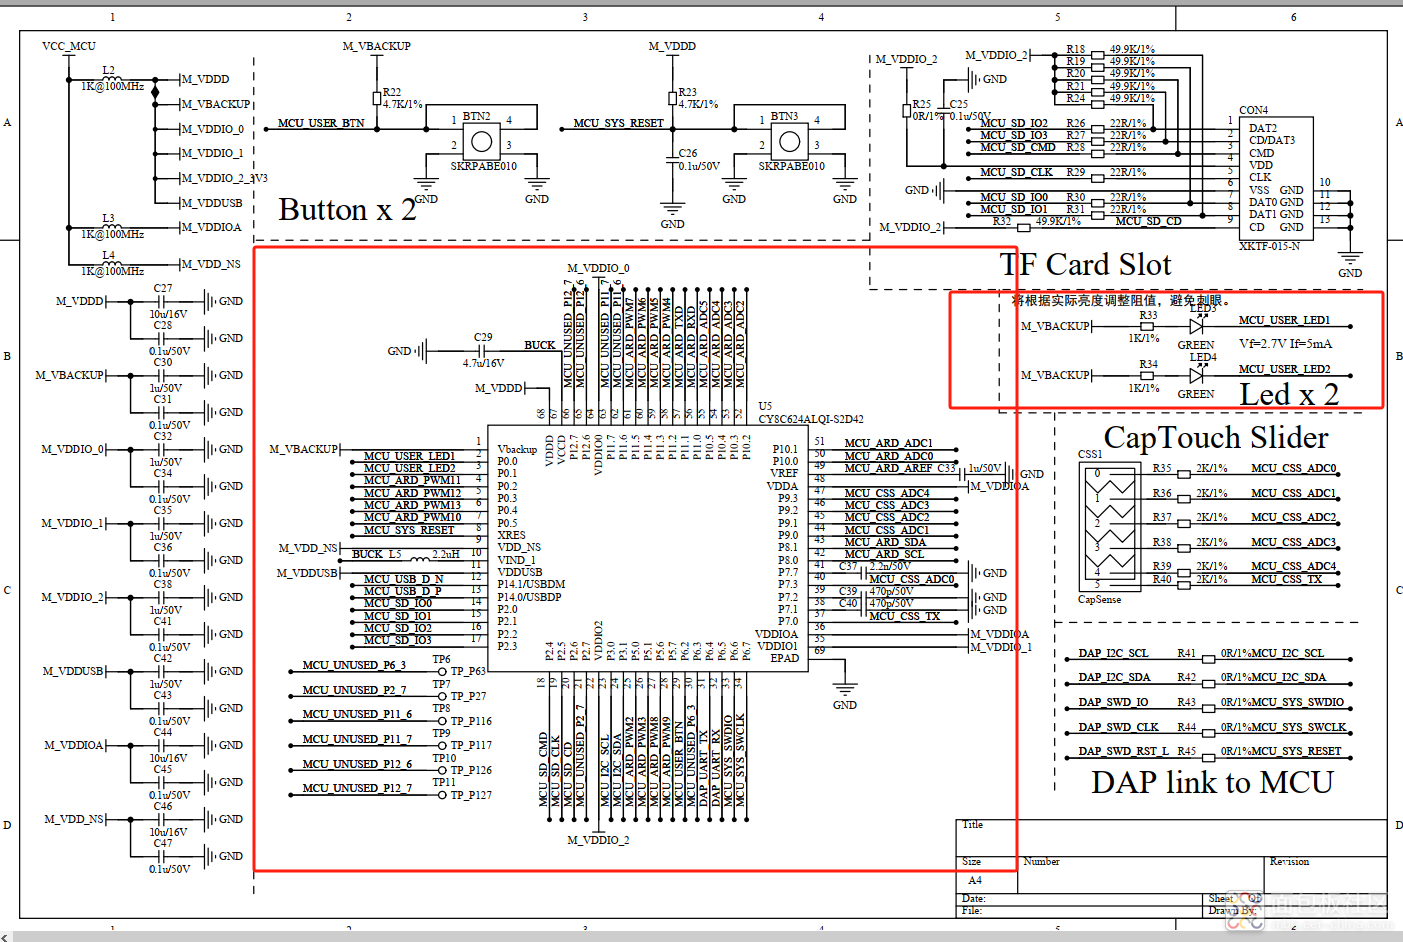Screen dimensions: 1403x942
Task: Click the R45 resistor on DAP_SWD_RST_L line
Action: coord(1210,756)
